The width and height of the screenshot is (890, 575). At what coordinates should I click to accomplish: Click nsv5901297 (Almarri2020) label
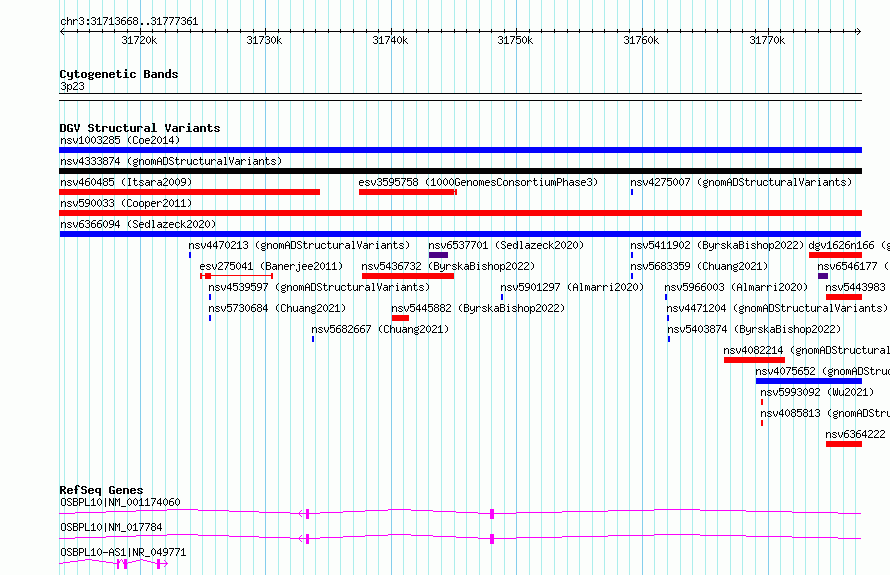point(572,287)
